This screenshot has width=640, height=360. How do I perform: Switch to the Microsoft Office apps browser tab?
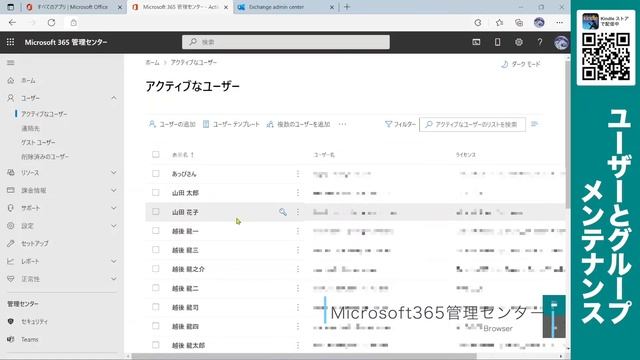click(x=73, y=7)
